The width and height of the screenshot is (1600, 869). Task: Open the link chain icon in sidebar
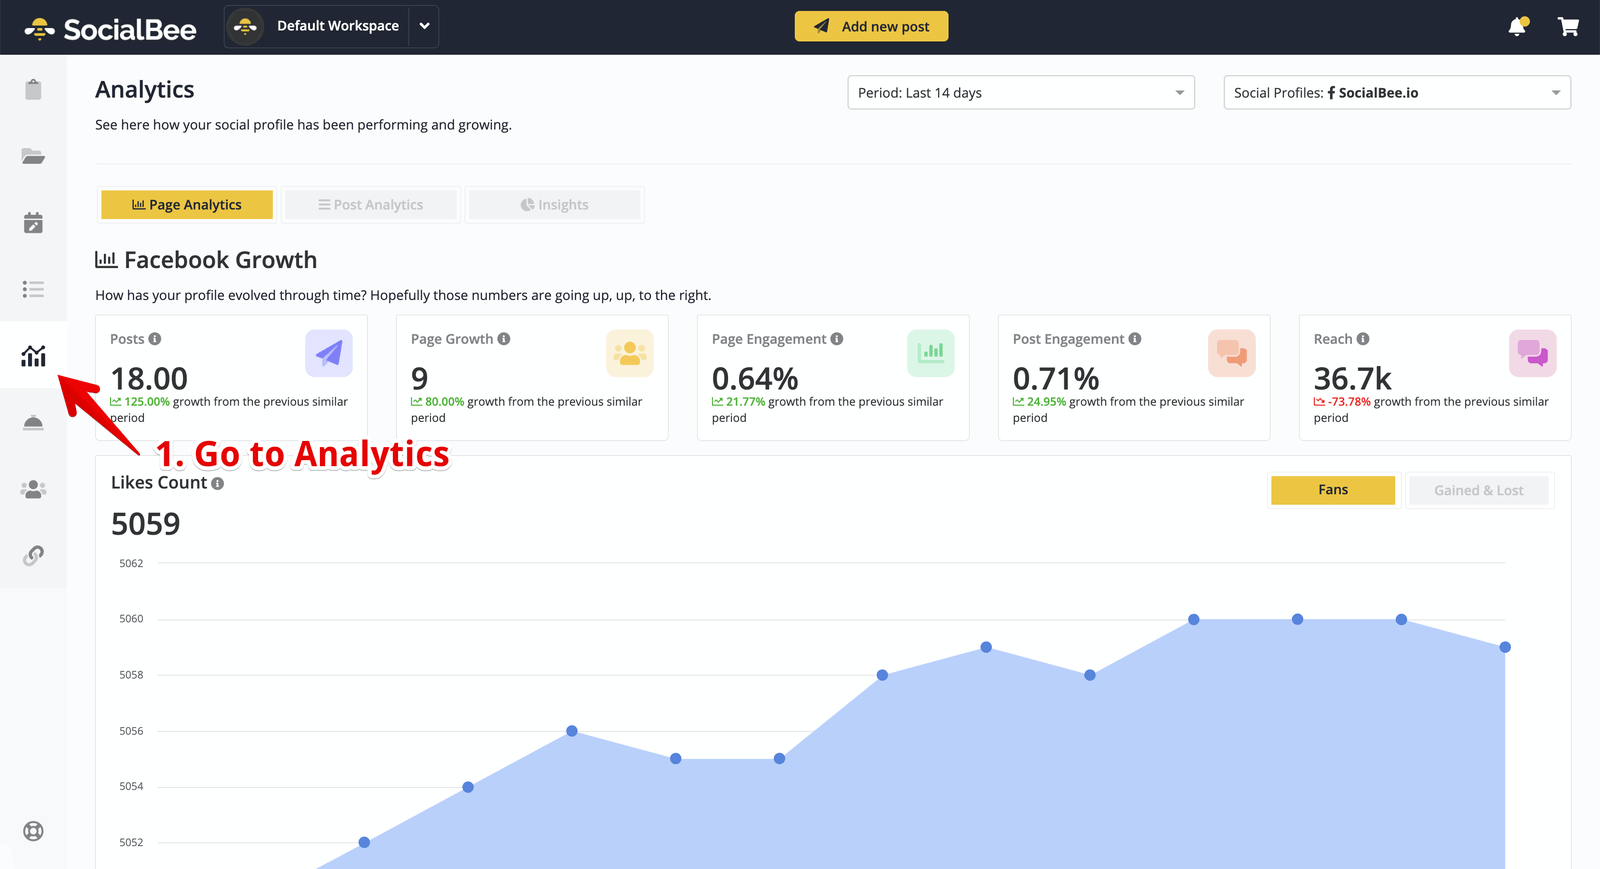[33, 555]
